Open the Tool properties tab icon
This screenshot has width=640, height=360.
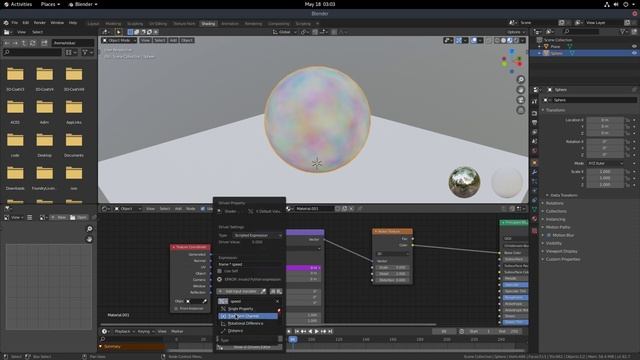[534, 101]
